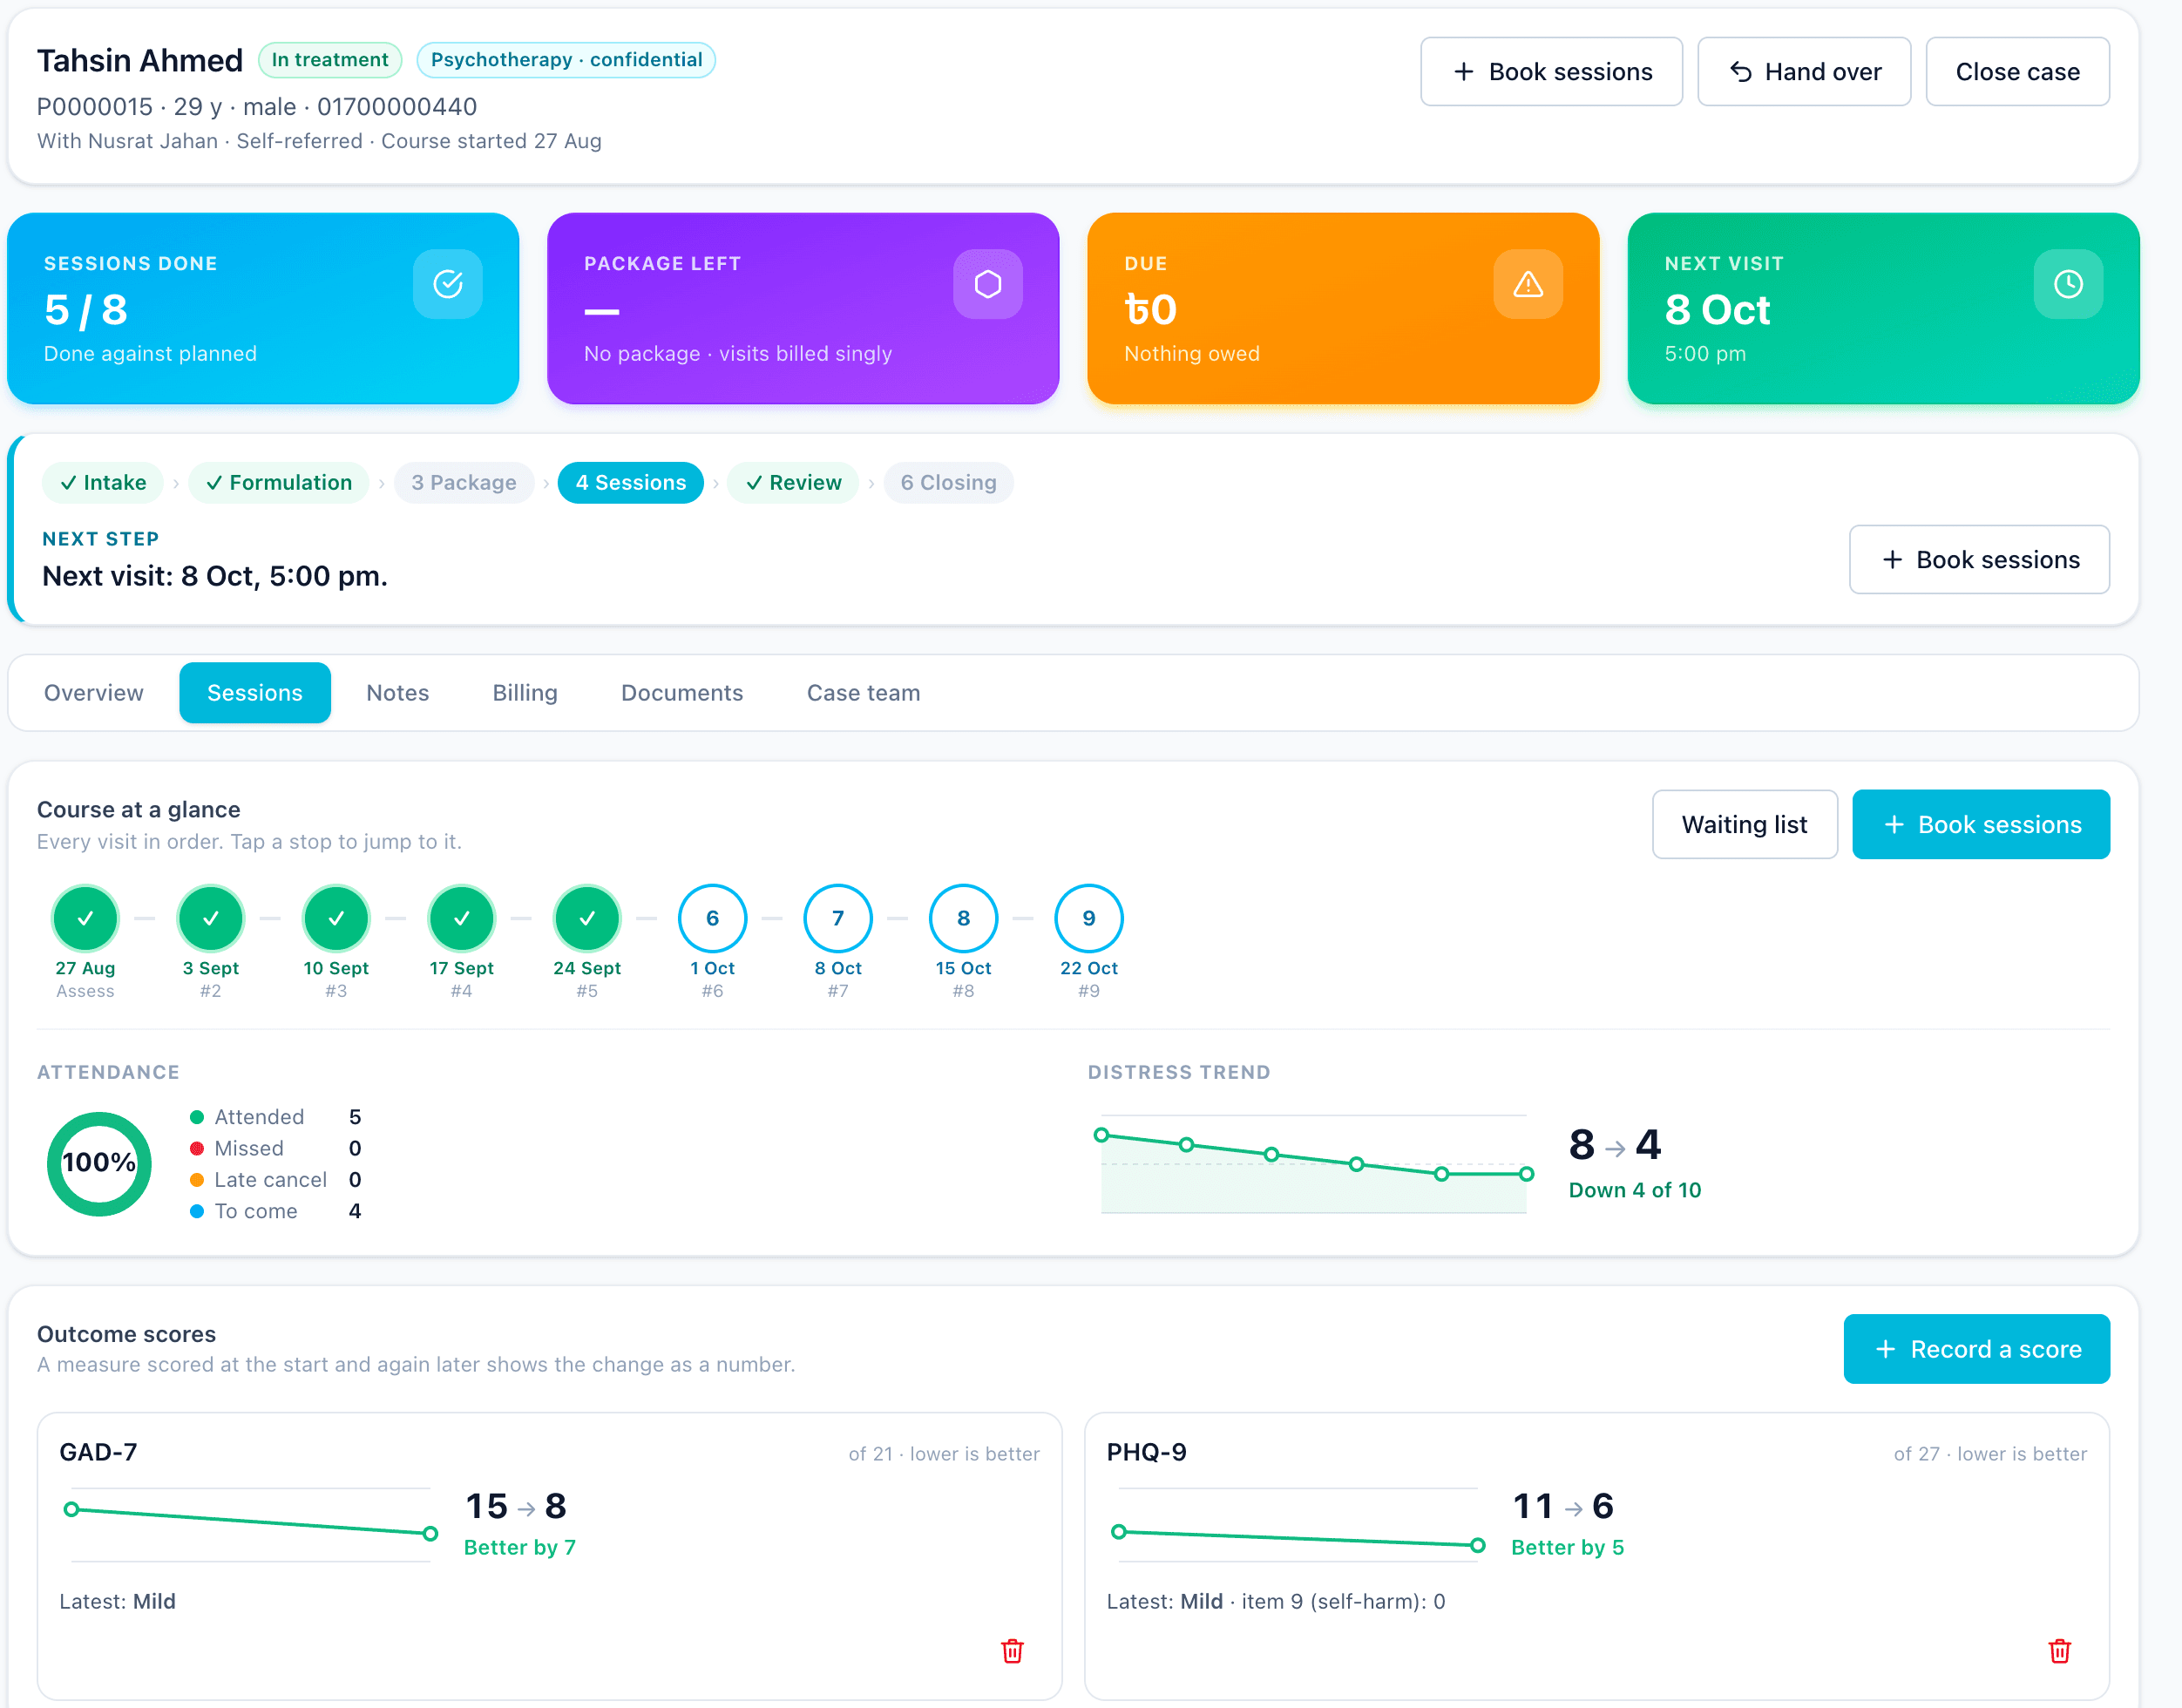Select the 3 Package stage pill
Image resolution: width=2182 pixels, height=1708 pixels.
tap(464, 482)
